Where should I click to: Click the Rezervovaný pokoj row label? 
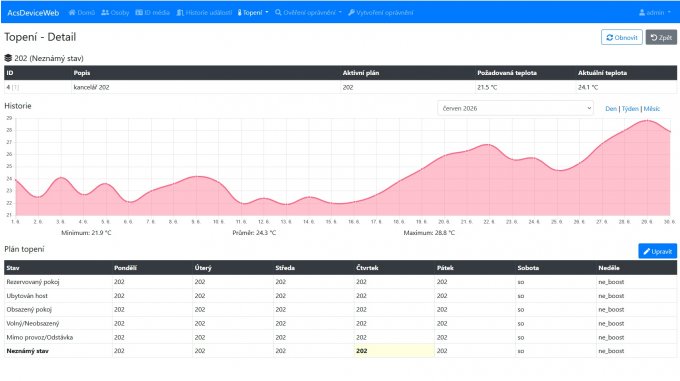[x=33, y=282]
